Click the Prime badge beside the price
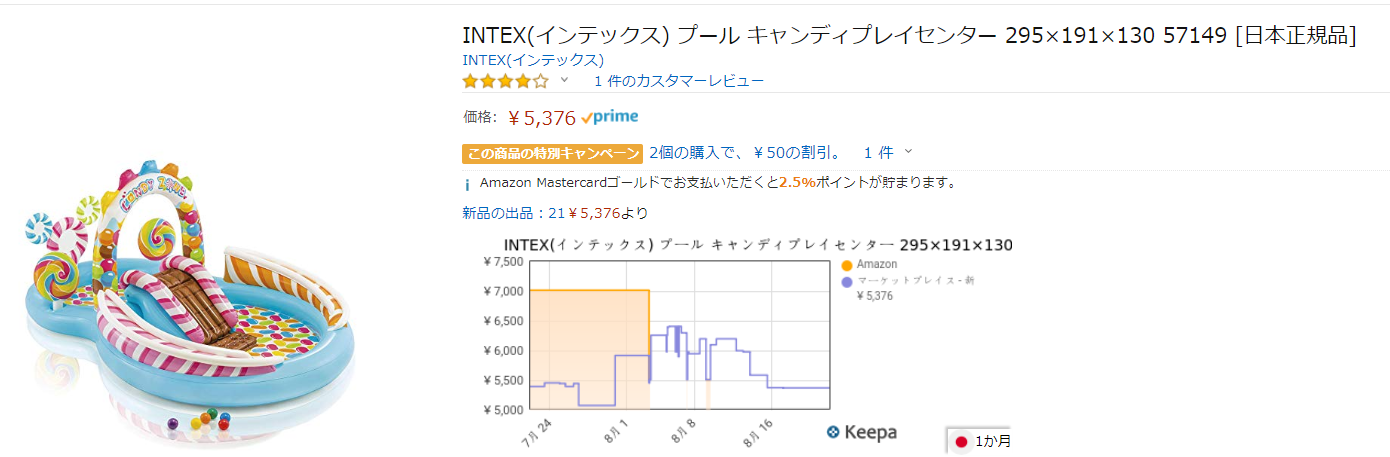The width and height of the screenshot is (1390, 457). tap(610, 117)
